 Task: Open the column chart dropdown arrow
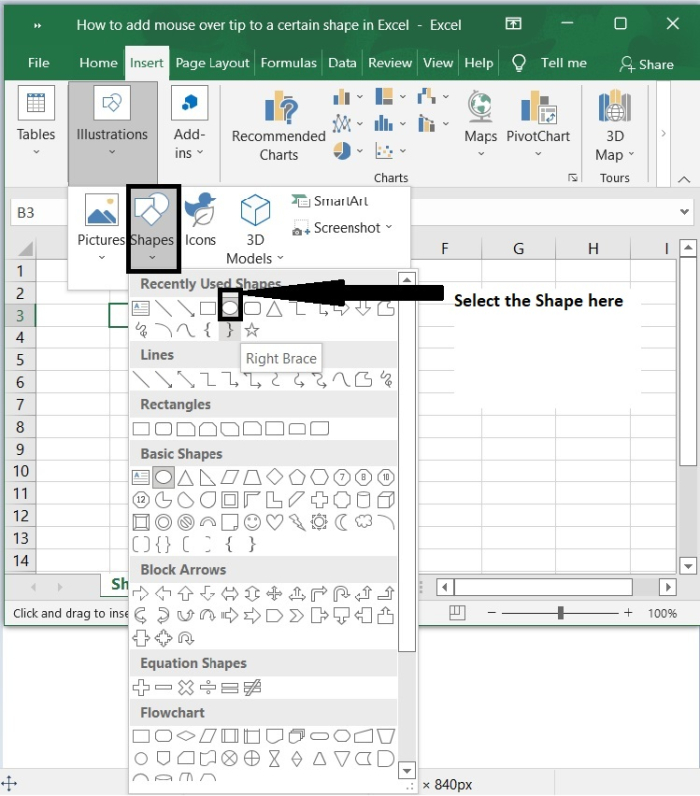[x=360, y=96]
